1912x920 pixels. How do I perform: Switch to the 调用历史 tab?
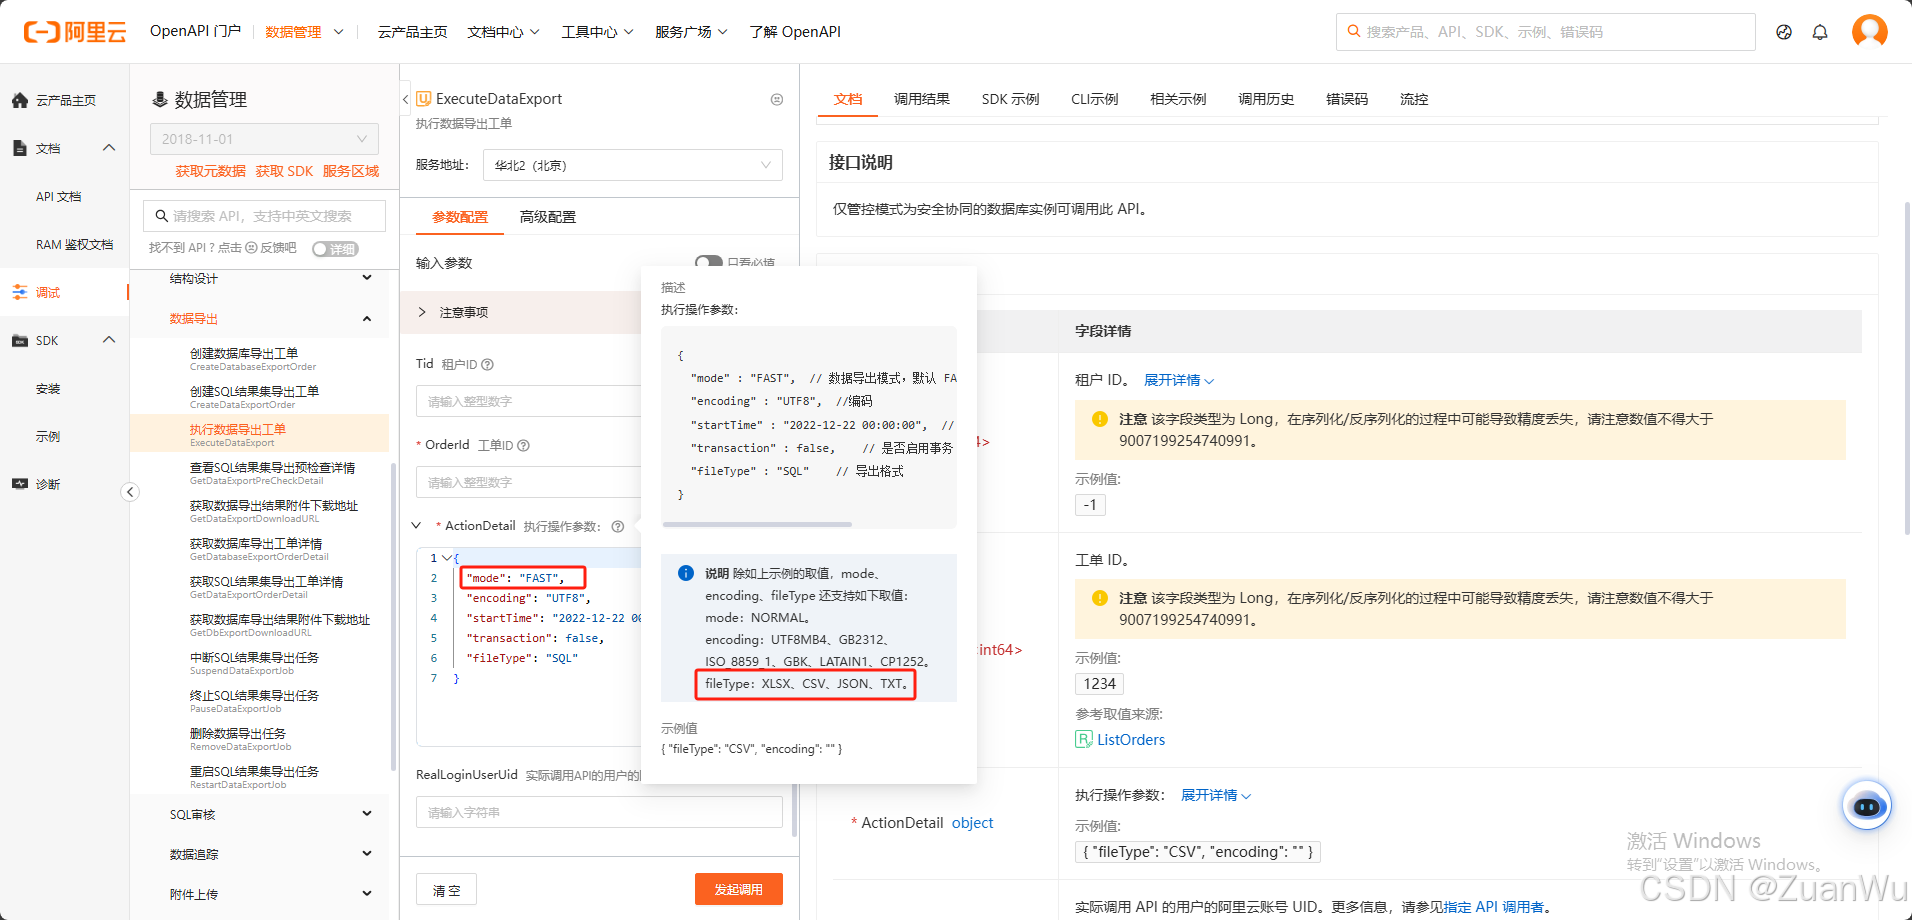click(x=1266, y=99)
